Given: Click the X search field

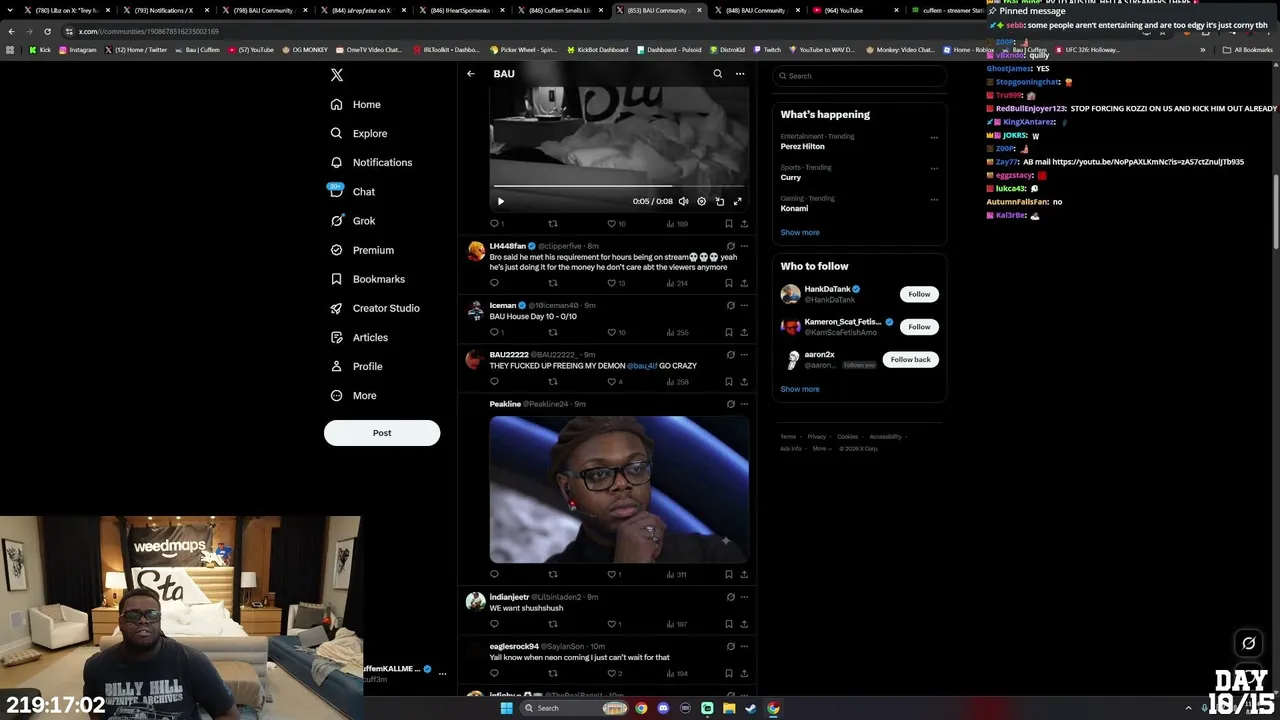Looking at the screenshot, I should tap(860, 76).
